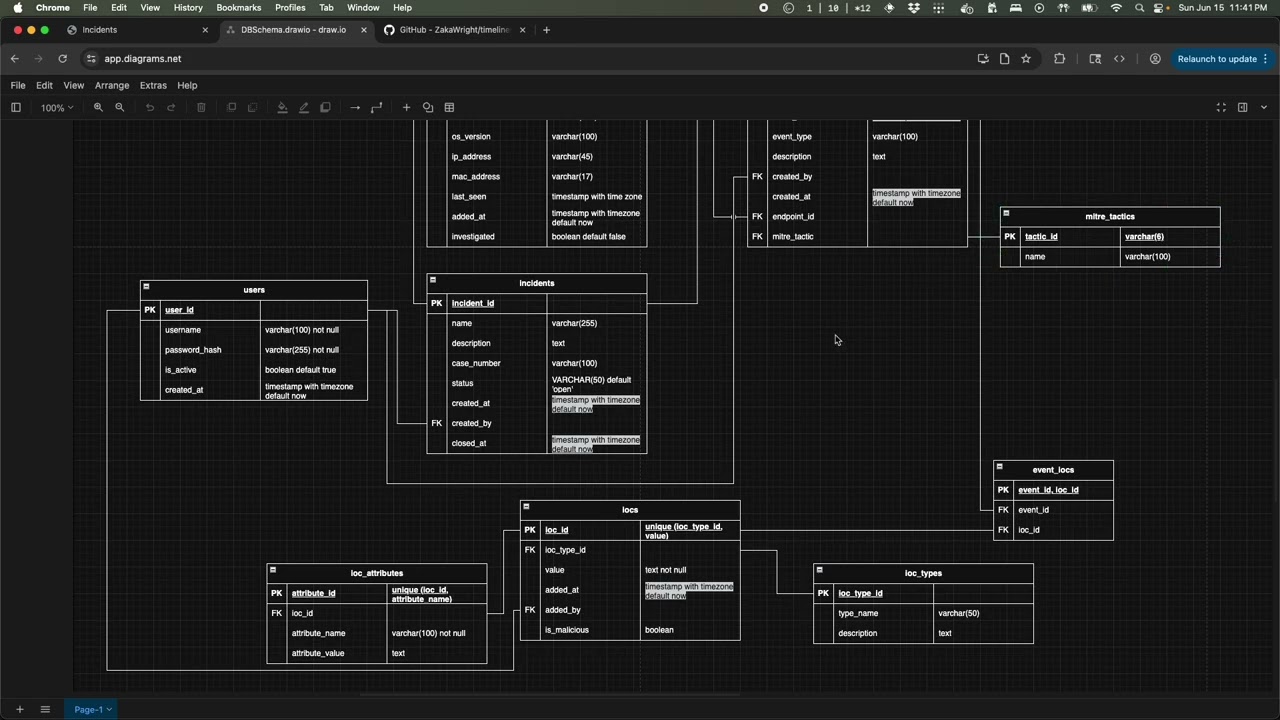Open the macOS Profiles menu
Screen dimensions: 1280x720
point(290,8)
